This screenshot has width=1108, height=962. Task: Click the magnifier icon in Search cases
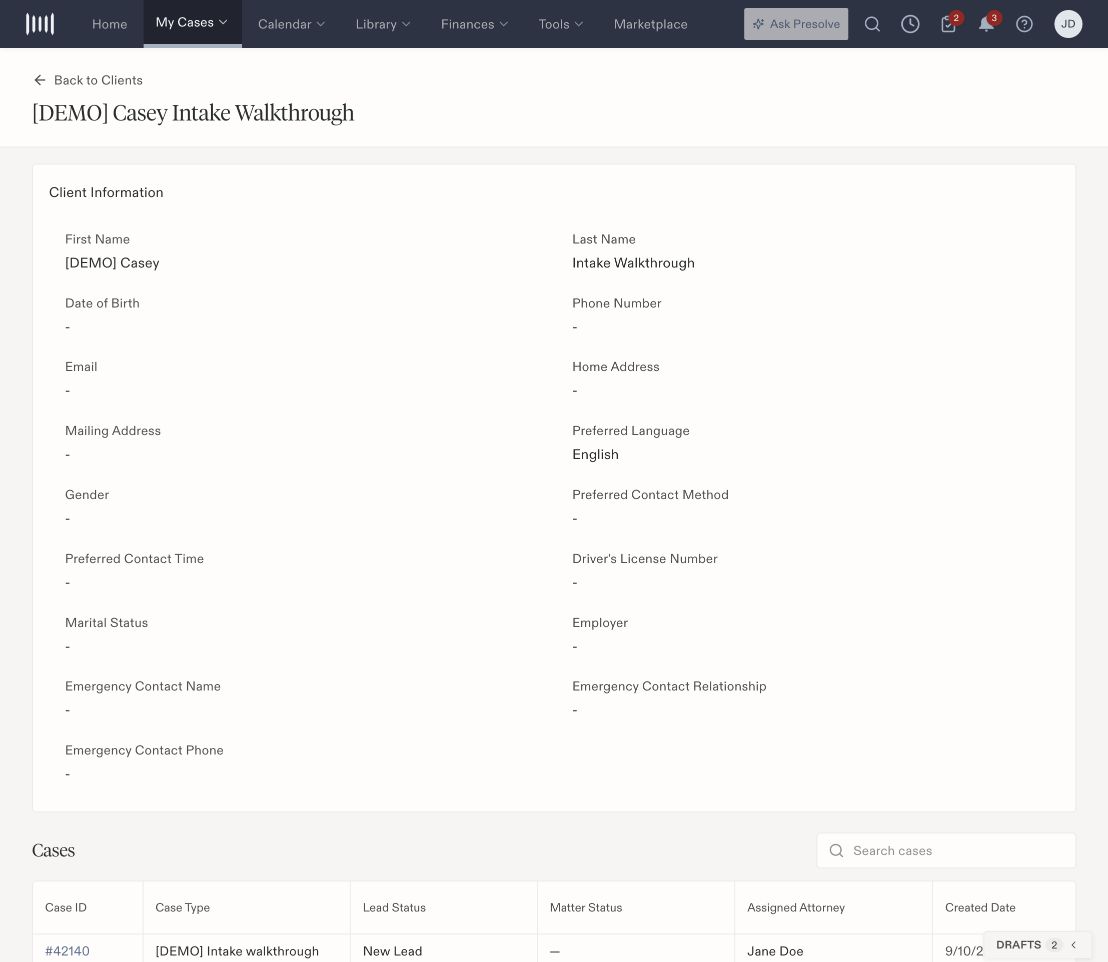coord(836,850)
